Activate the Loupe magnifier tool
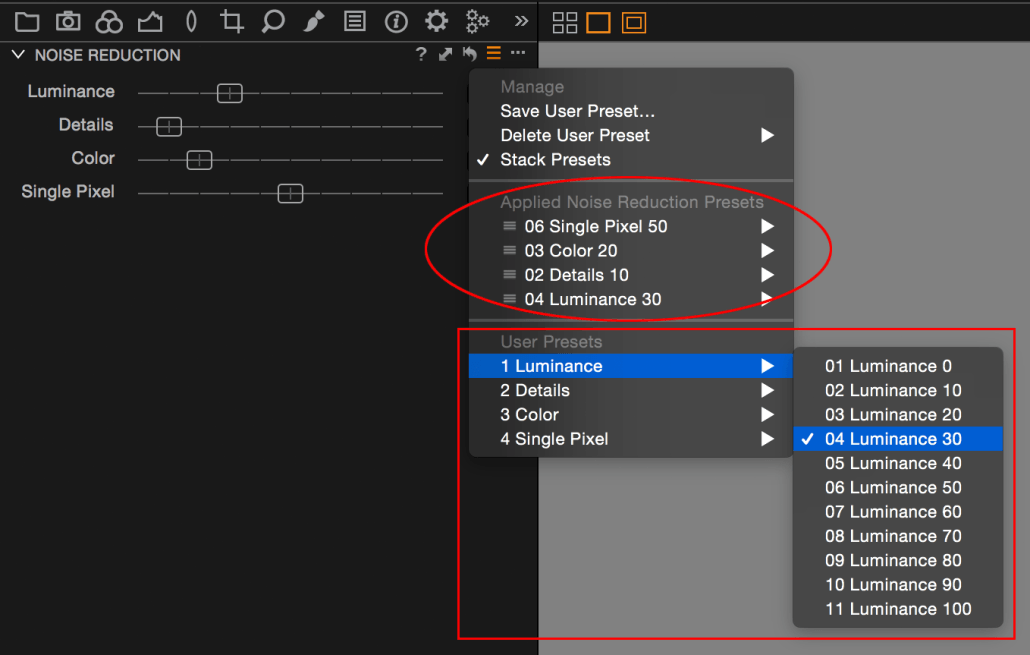 (x=273, y=21)
